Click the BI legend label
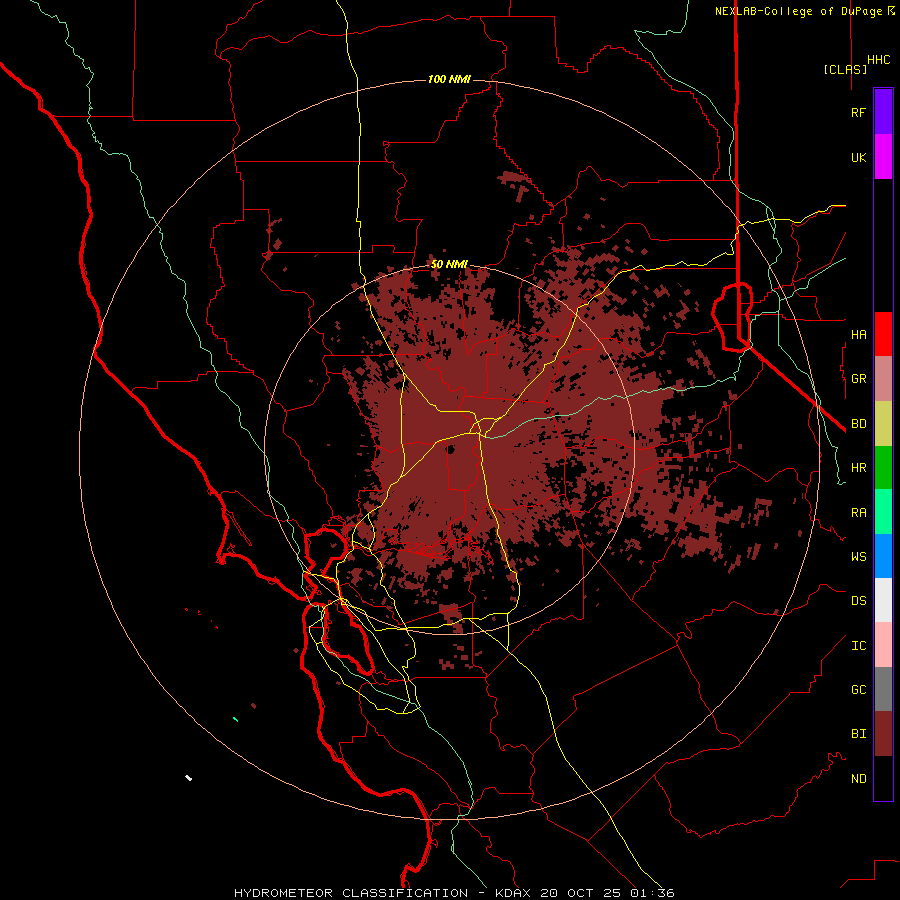900x900 pixels. [x=858, y=734]
